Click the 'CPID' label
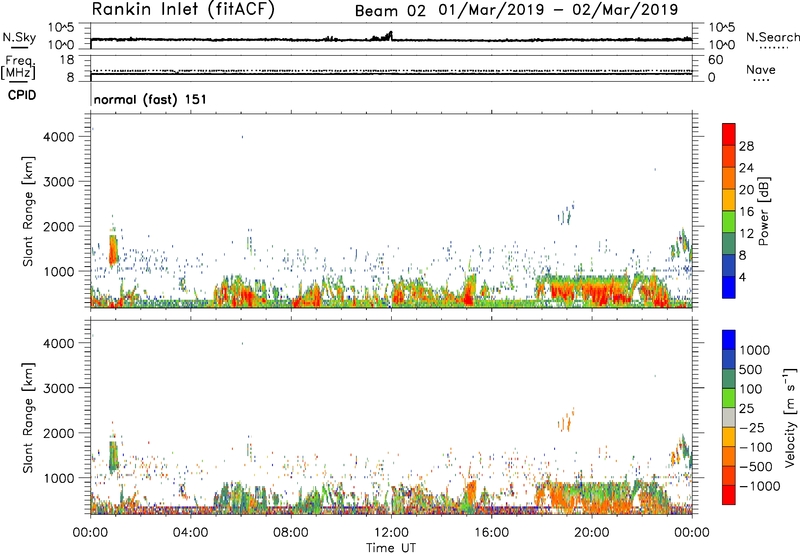Image resolution: width=800 pixels, height=554 pixels. tap(22, 95)
